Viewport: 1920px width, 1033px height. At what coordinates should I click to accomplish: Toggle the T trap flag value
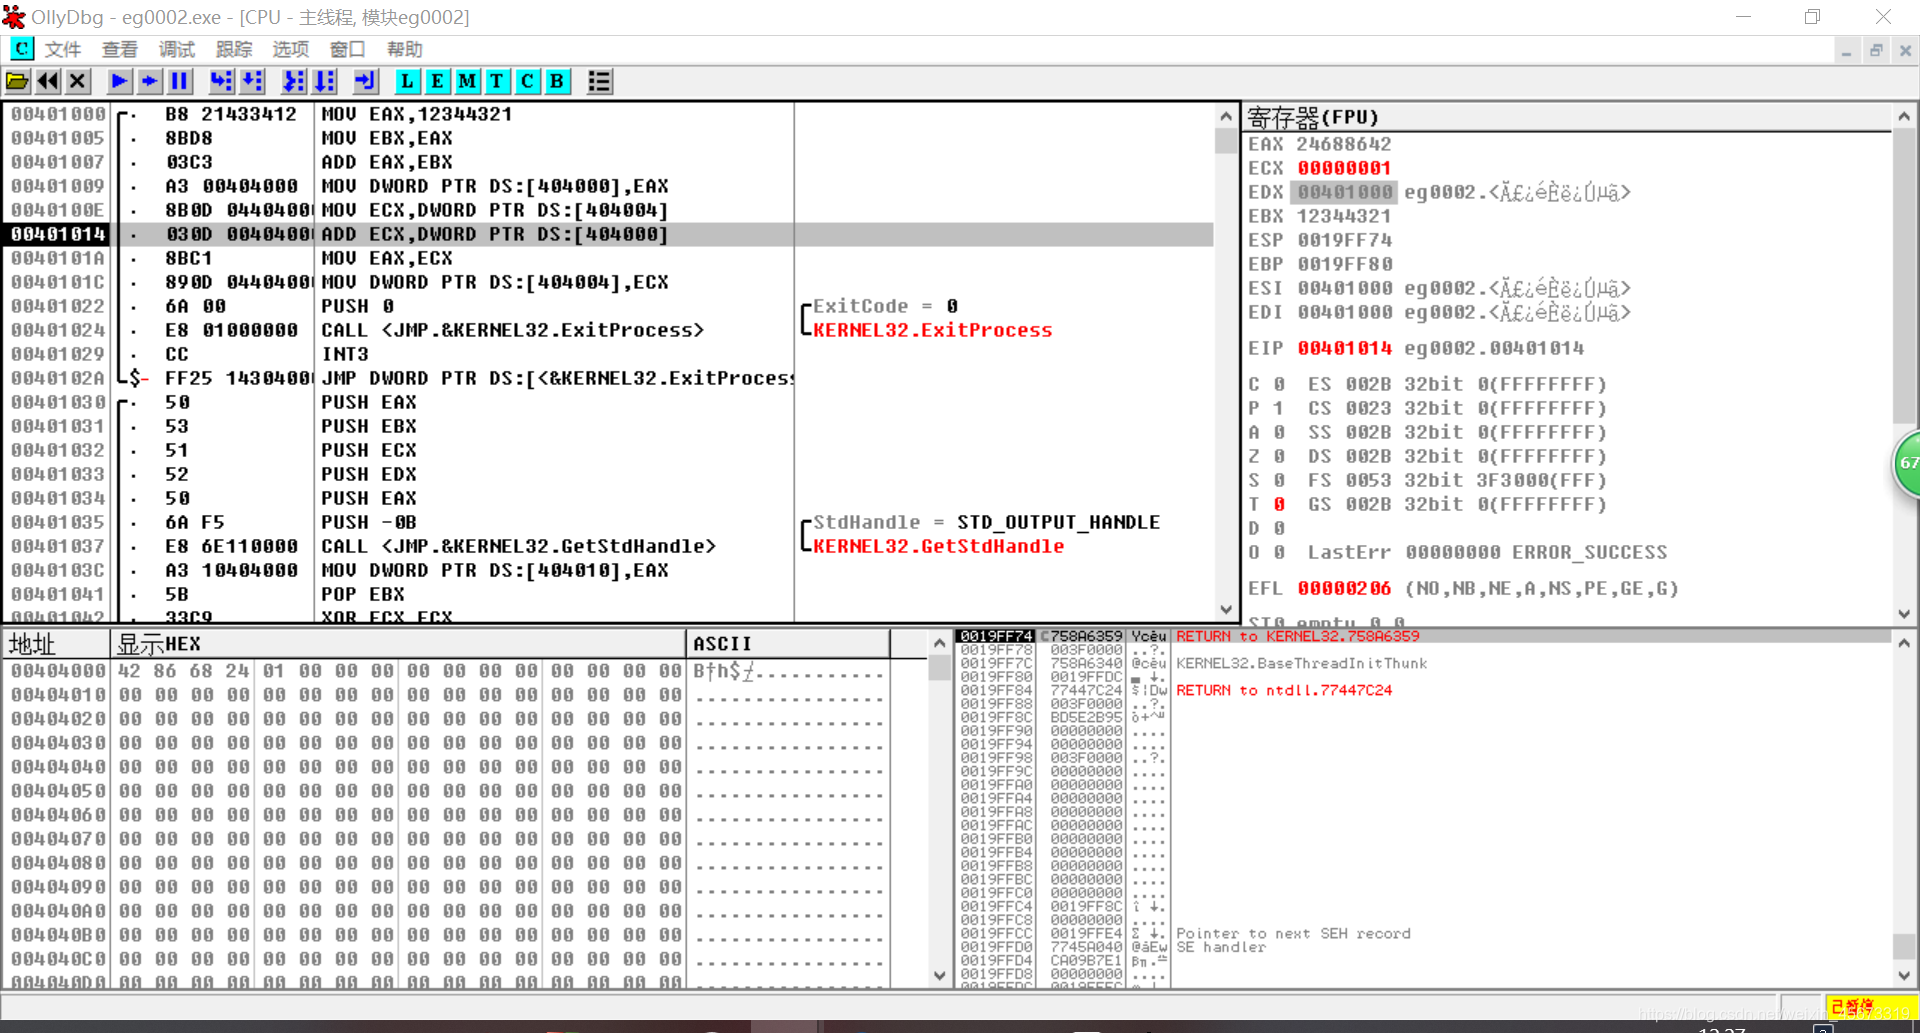(x=1279, y=504)
